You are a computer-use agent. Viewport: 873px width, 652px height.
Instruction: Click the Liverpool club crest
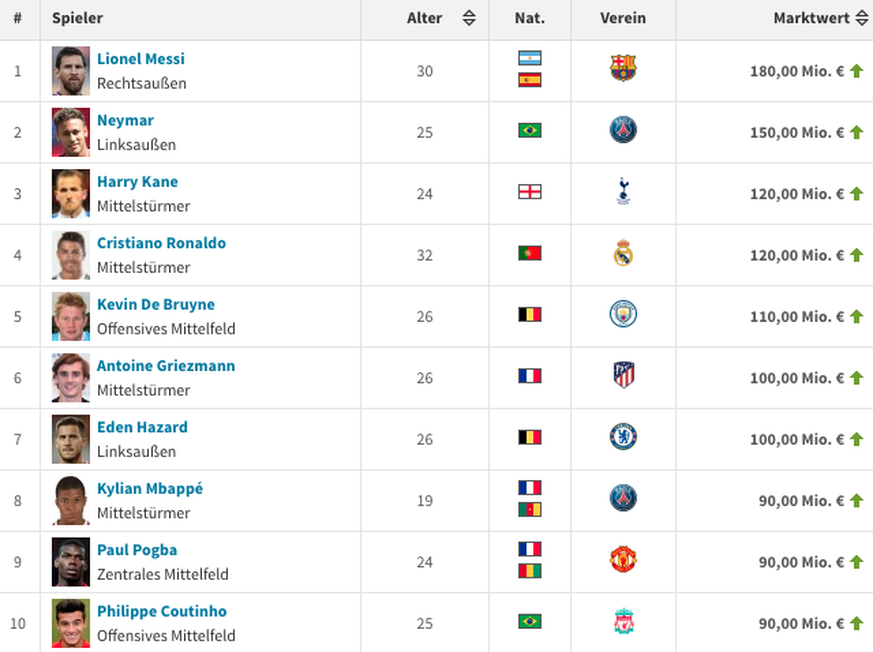pyautogui.click(x=623, y=622)
